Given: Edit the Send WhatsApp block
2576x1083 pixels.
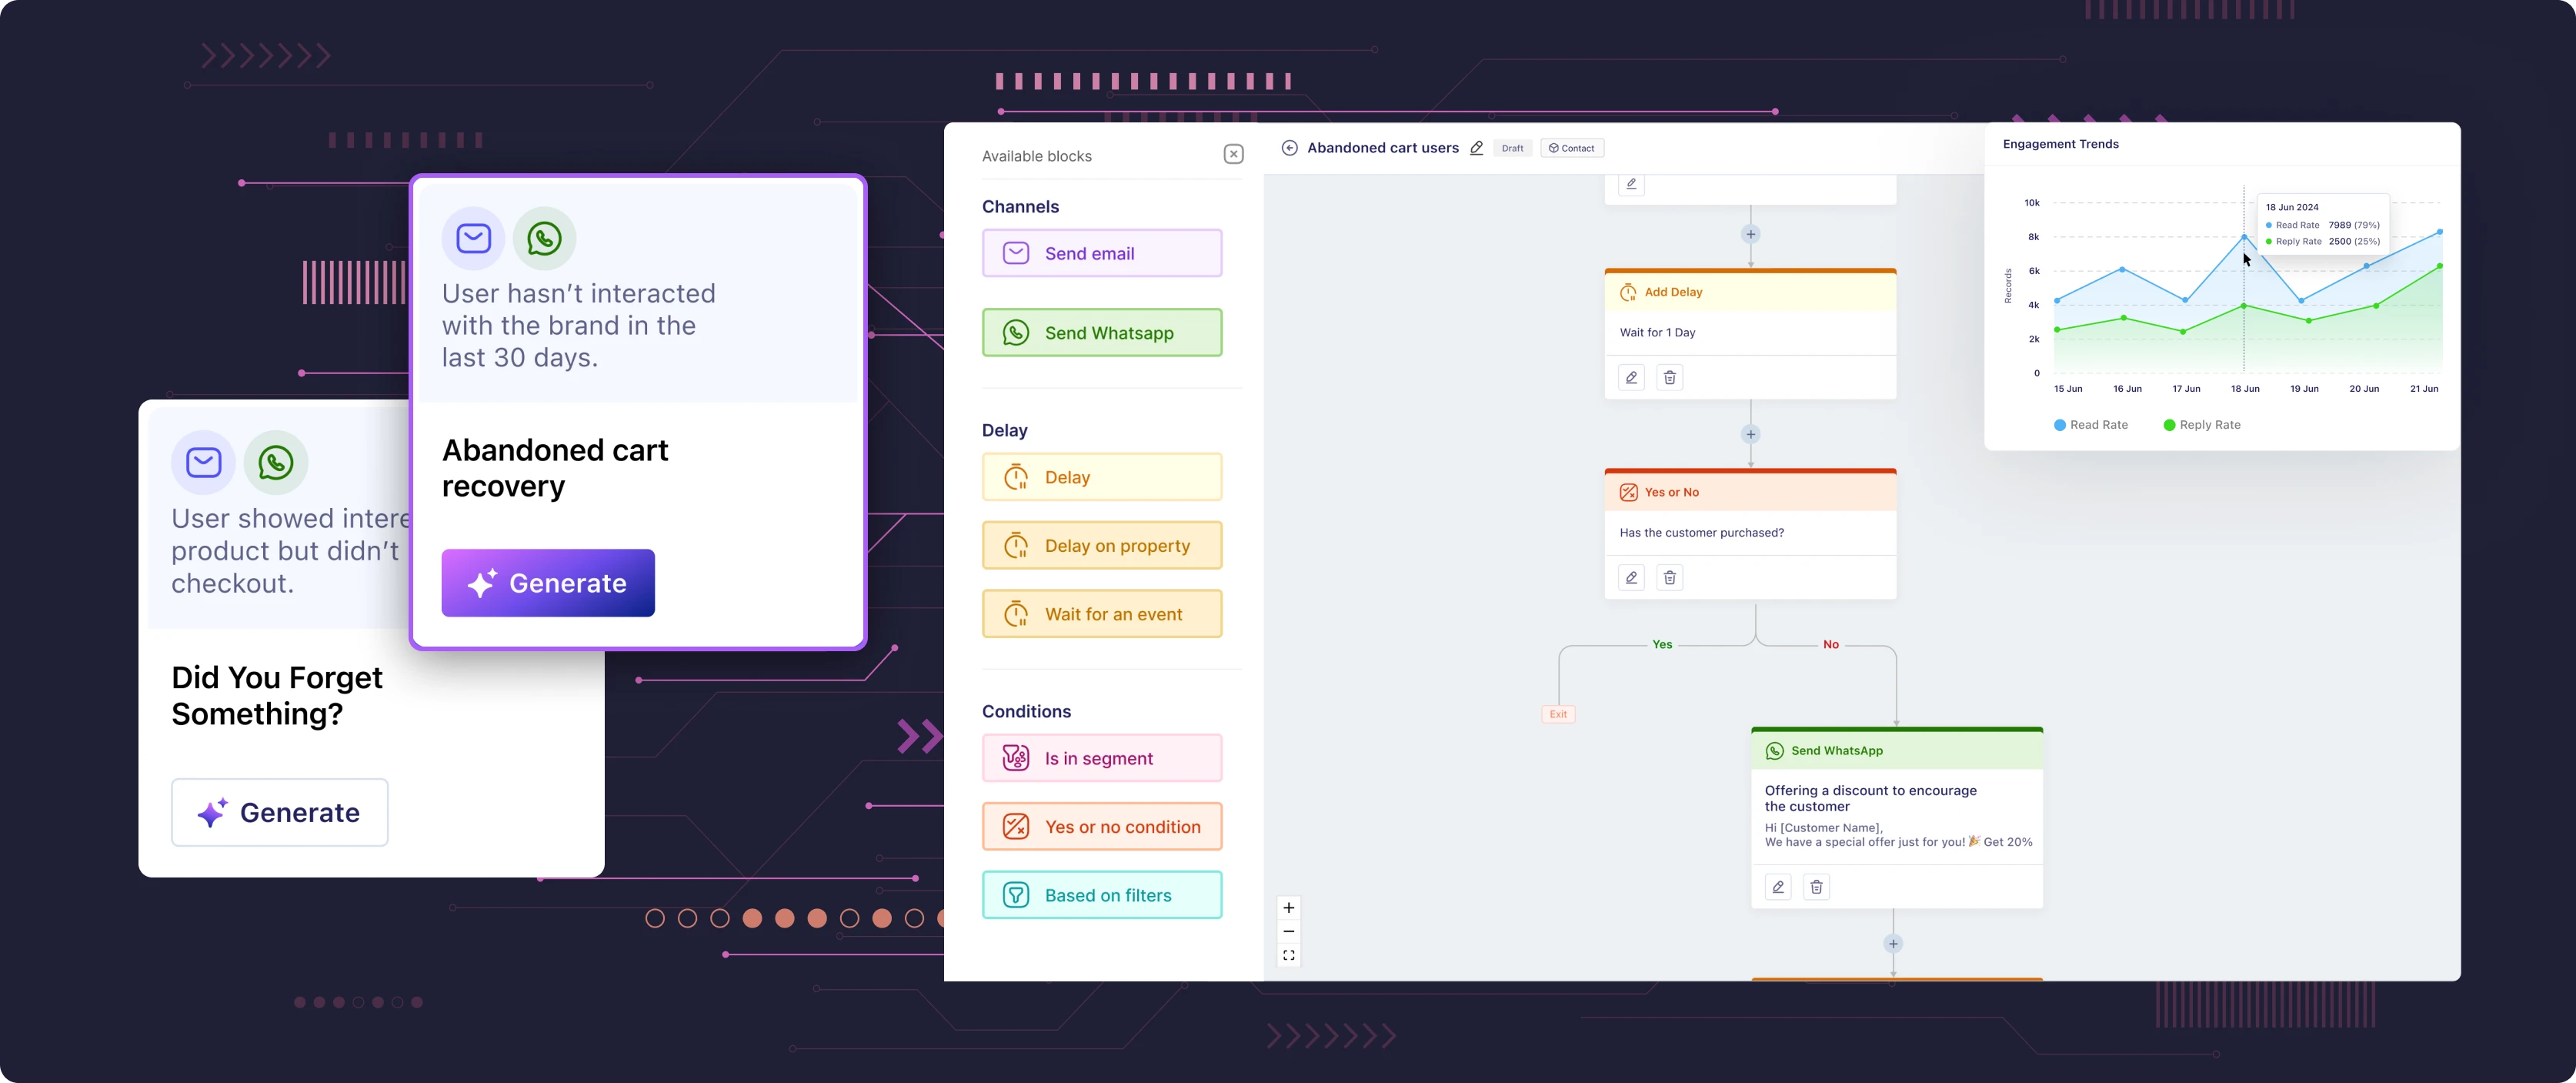Looking at the screenshot, I should [x=1777, y=887].
